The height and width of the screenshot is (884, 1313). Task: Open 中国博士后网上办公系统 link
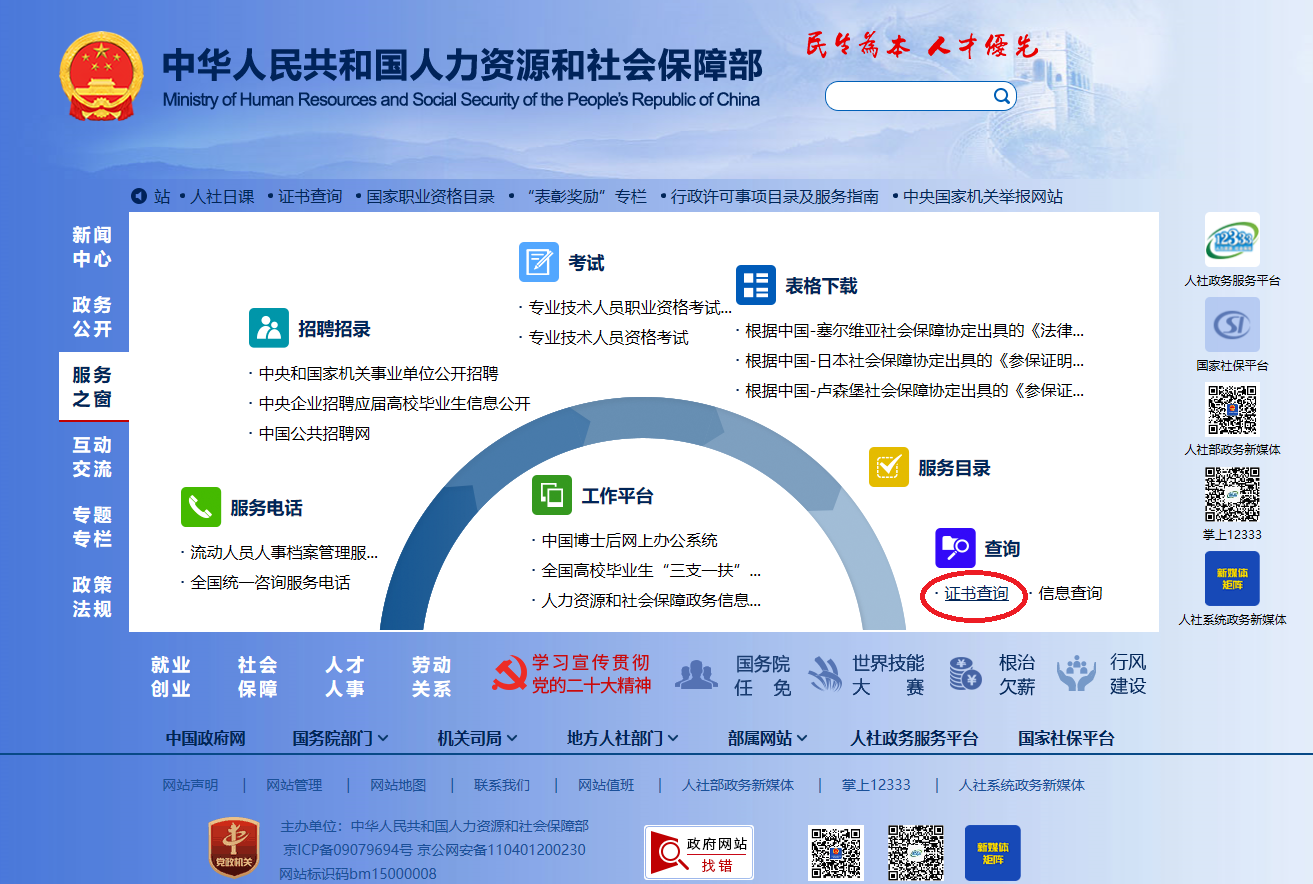point(630,540)
